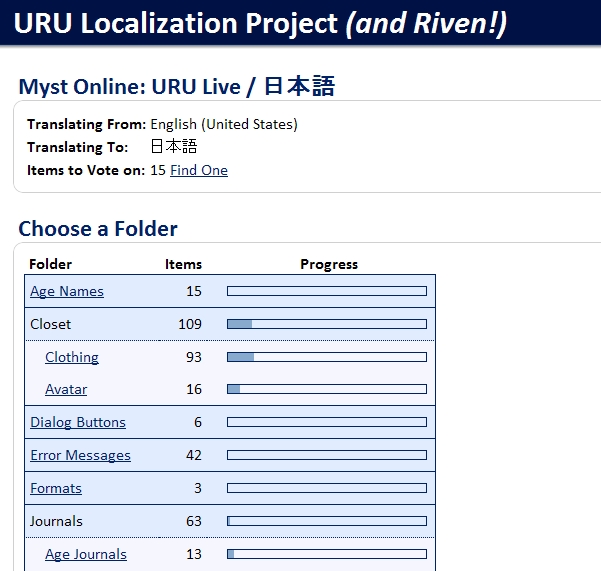Click the Myst Online: URU Live heading
Image resolution: width=601 pixels, height=571 pixels.
(x=177, y=87)
